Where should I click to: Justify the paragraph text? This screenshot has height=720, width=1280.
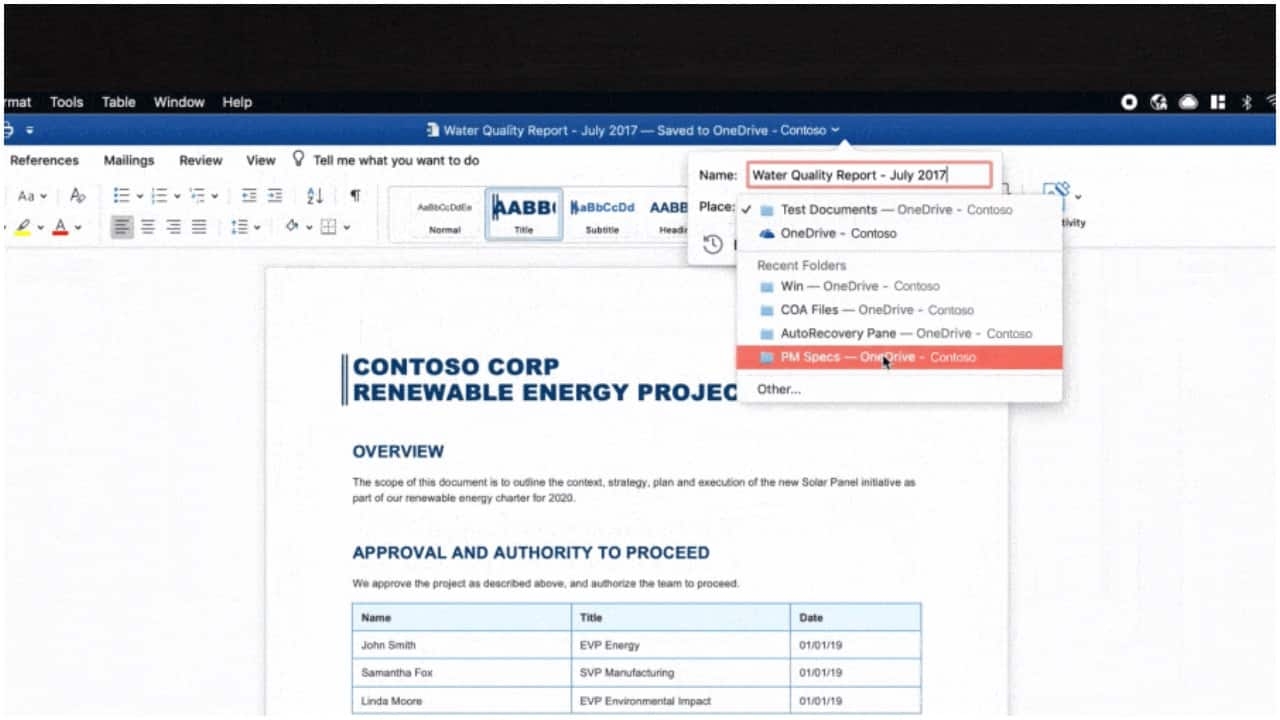tap(199, 227)
